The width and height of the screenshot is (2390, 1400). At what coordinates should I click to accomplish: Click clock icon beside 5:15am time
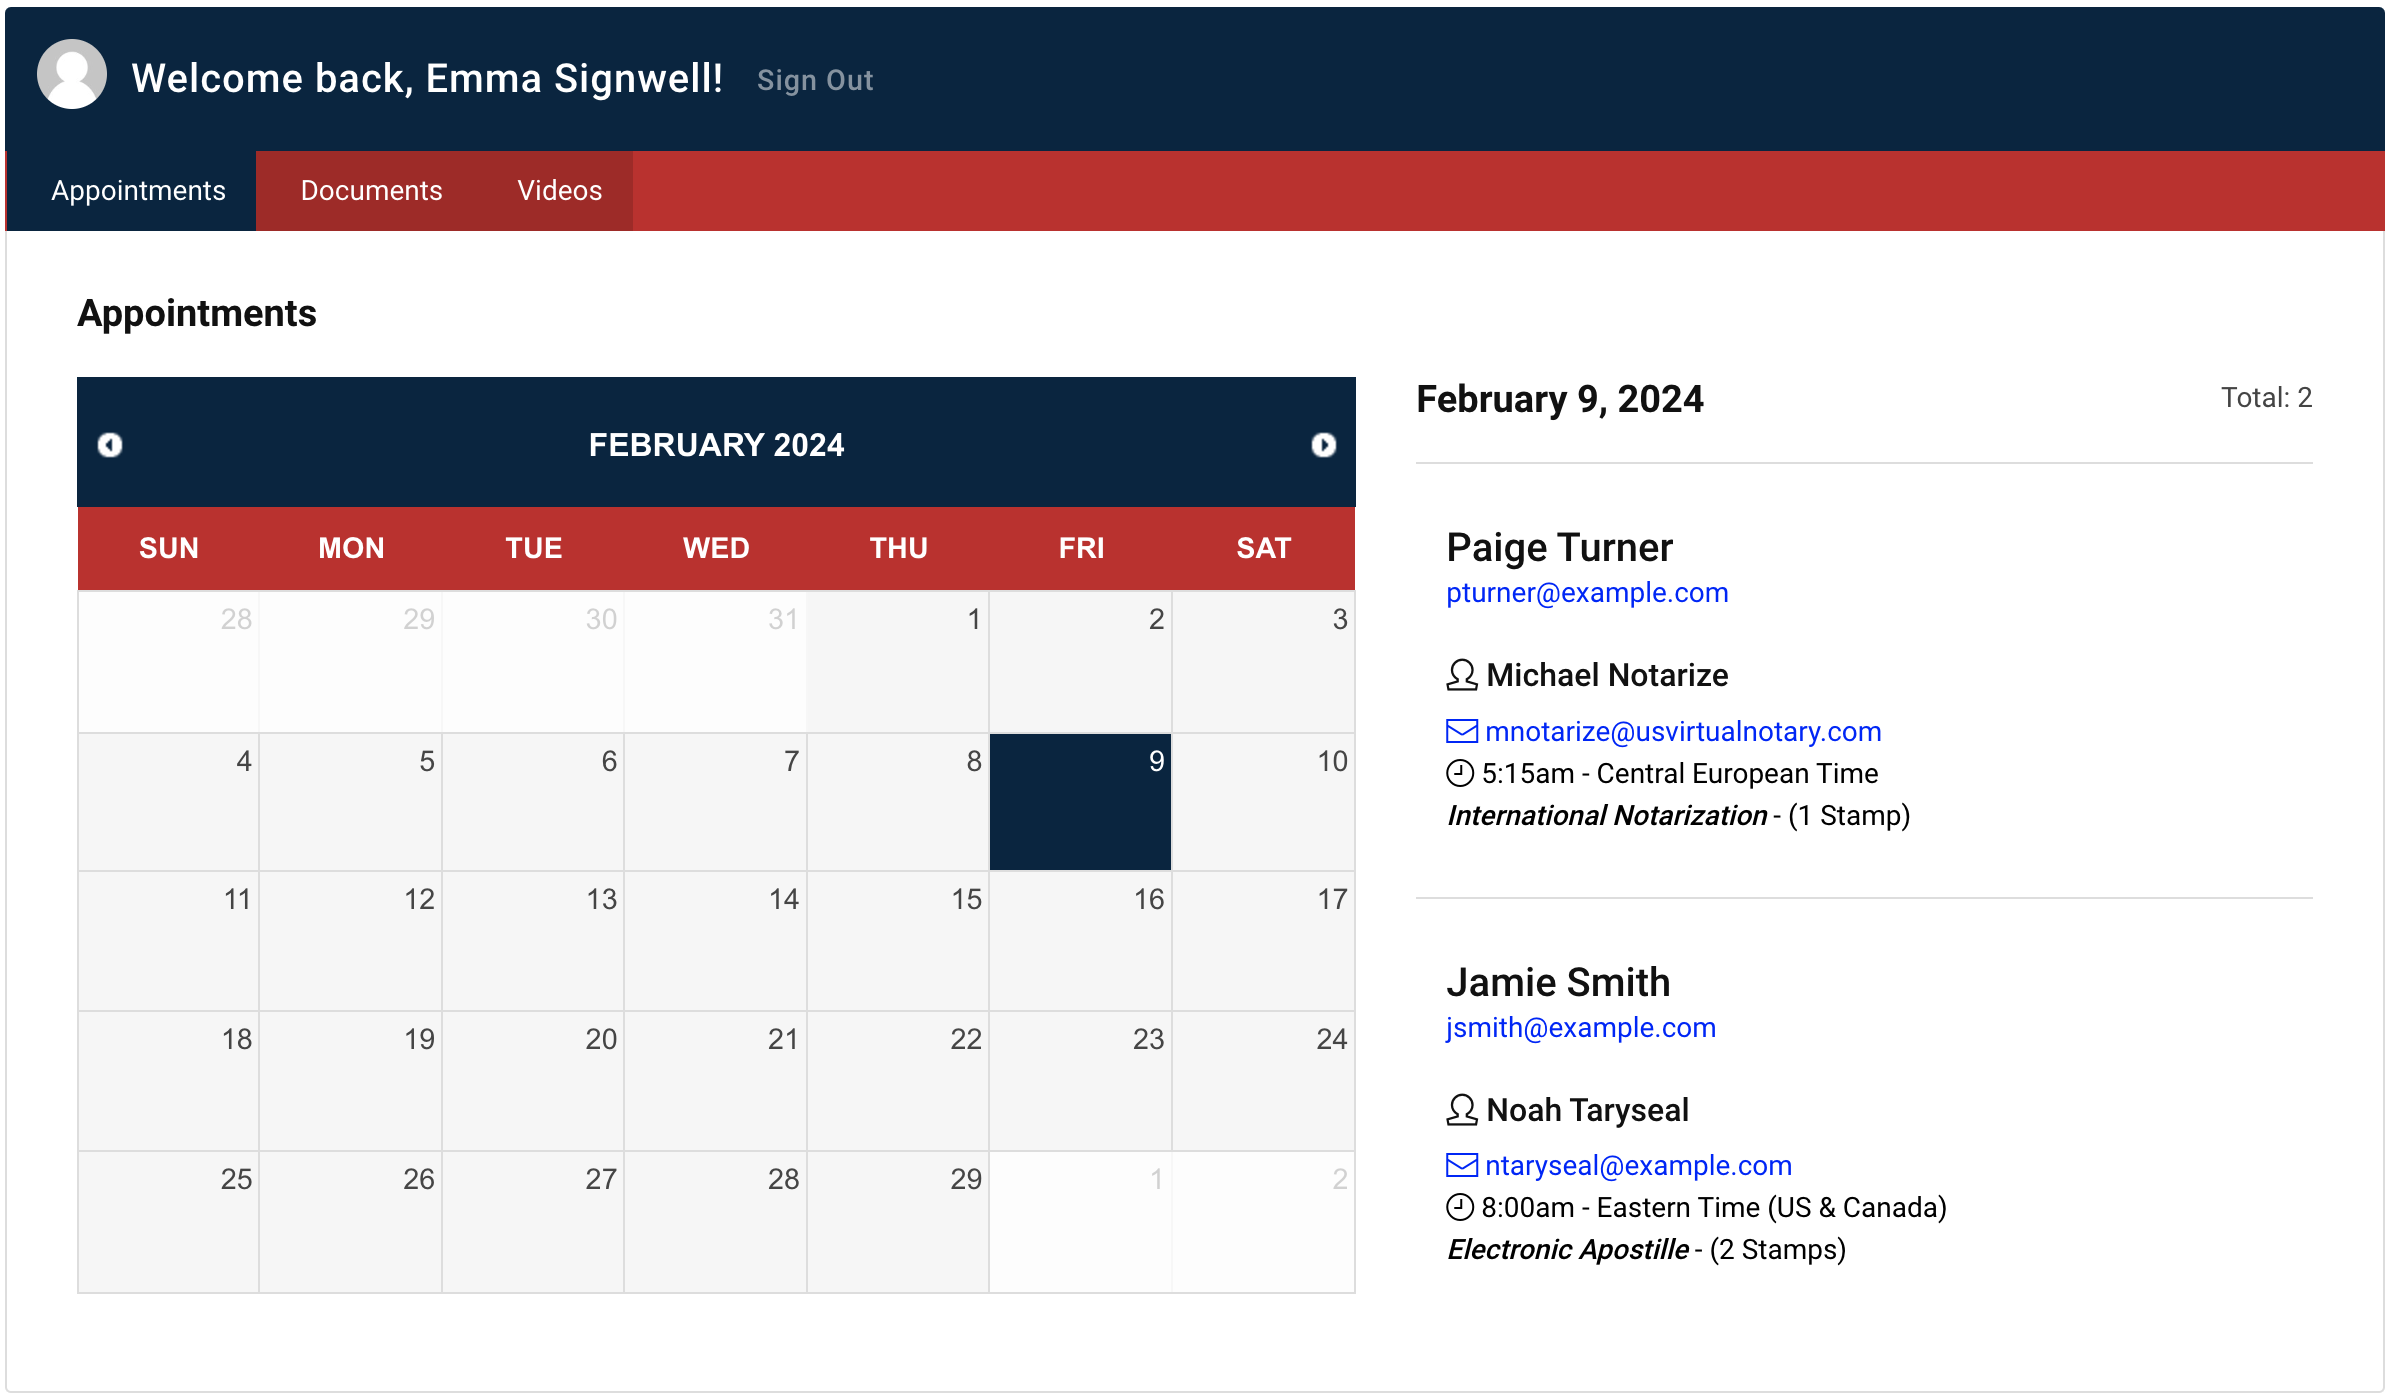pyautogui.click(x=1460, y=773)
